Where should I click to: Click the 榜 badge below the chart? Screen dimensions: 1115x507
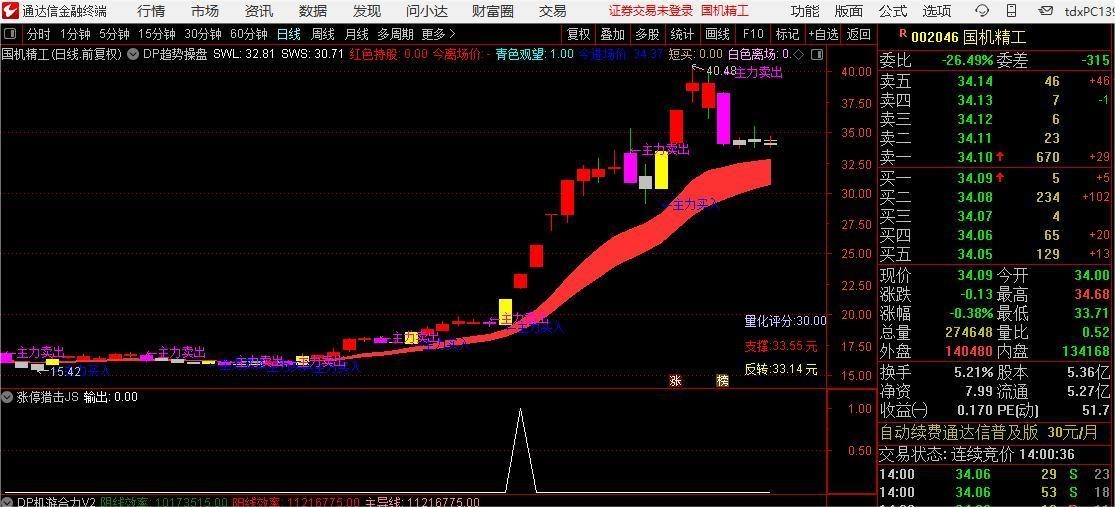coord(722,380)
